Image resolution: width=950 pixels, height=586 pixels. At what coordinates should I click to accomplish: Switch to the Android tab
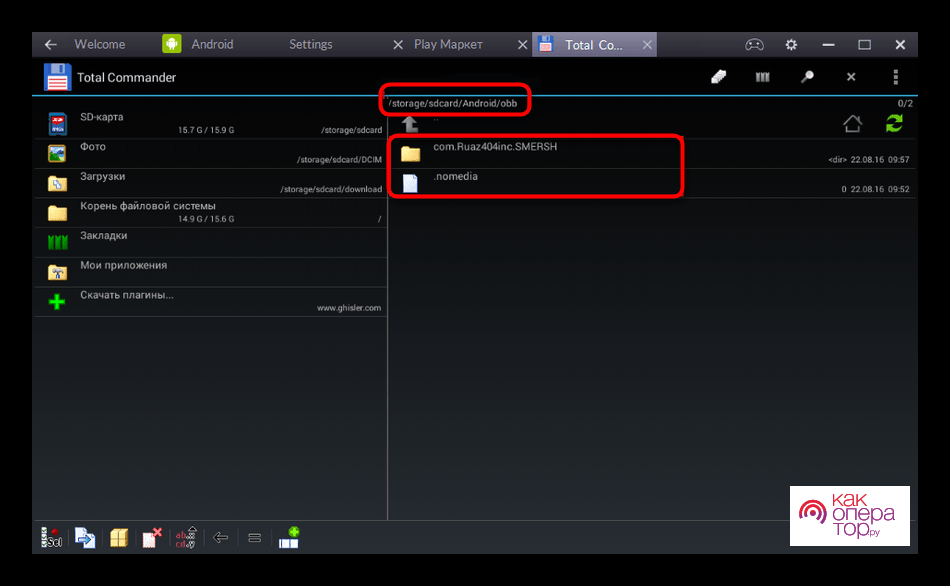point(212,44)
